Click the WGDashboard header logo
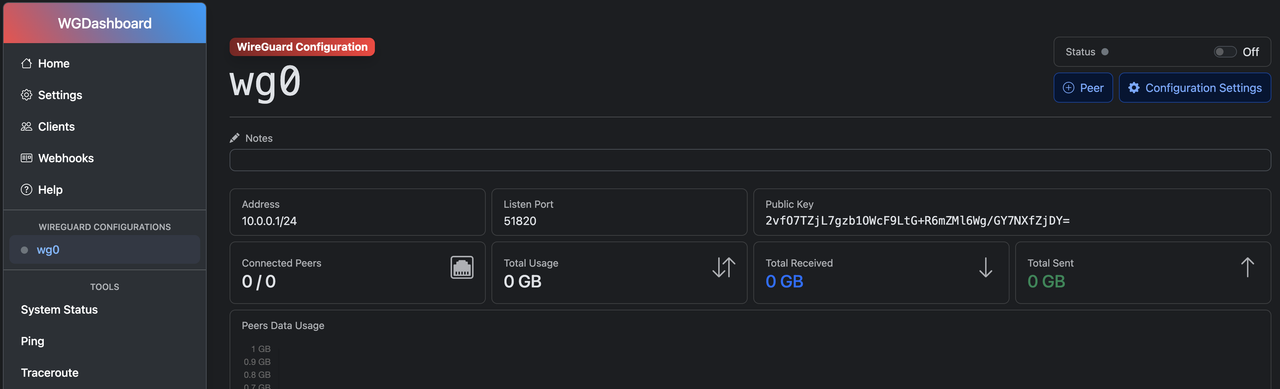1280x389 pixels. [105, 23]
